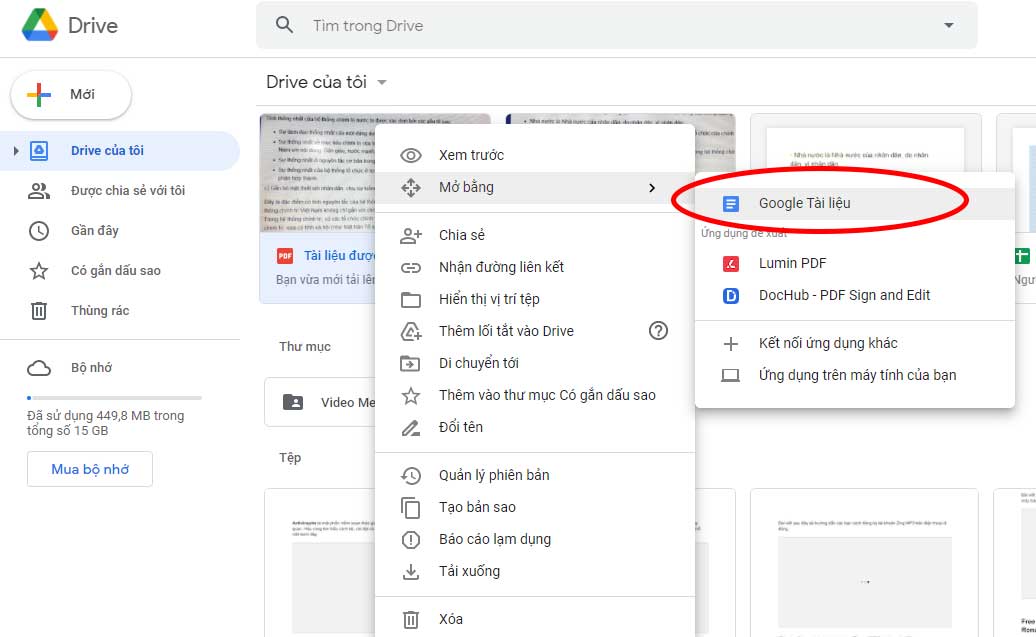Select Đổi tên in context menu
The width and height of the screenshot is (1036, 637).
point(460,427)
